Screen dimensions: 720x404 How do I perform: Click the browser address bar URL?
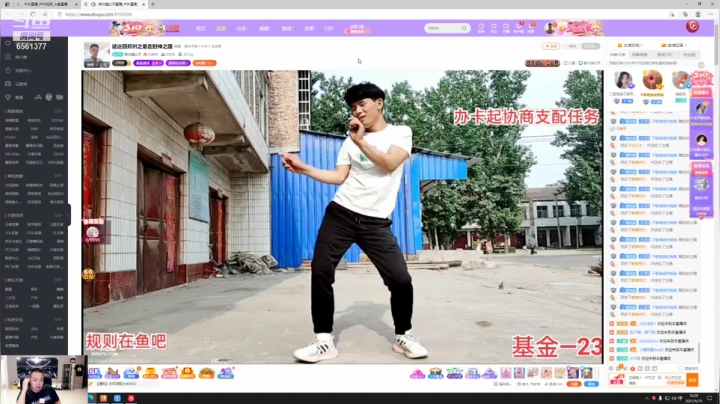98,14
